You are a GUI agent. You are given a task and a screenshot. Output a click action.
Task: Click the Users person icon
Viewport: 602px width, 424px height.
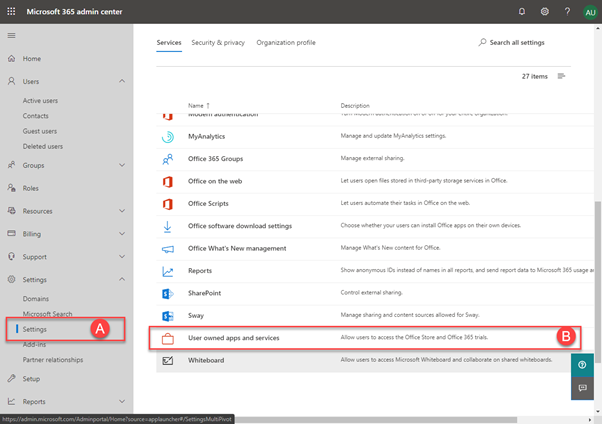click(x=12, y=81)
